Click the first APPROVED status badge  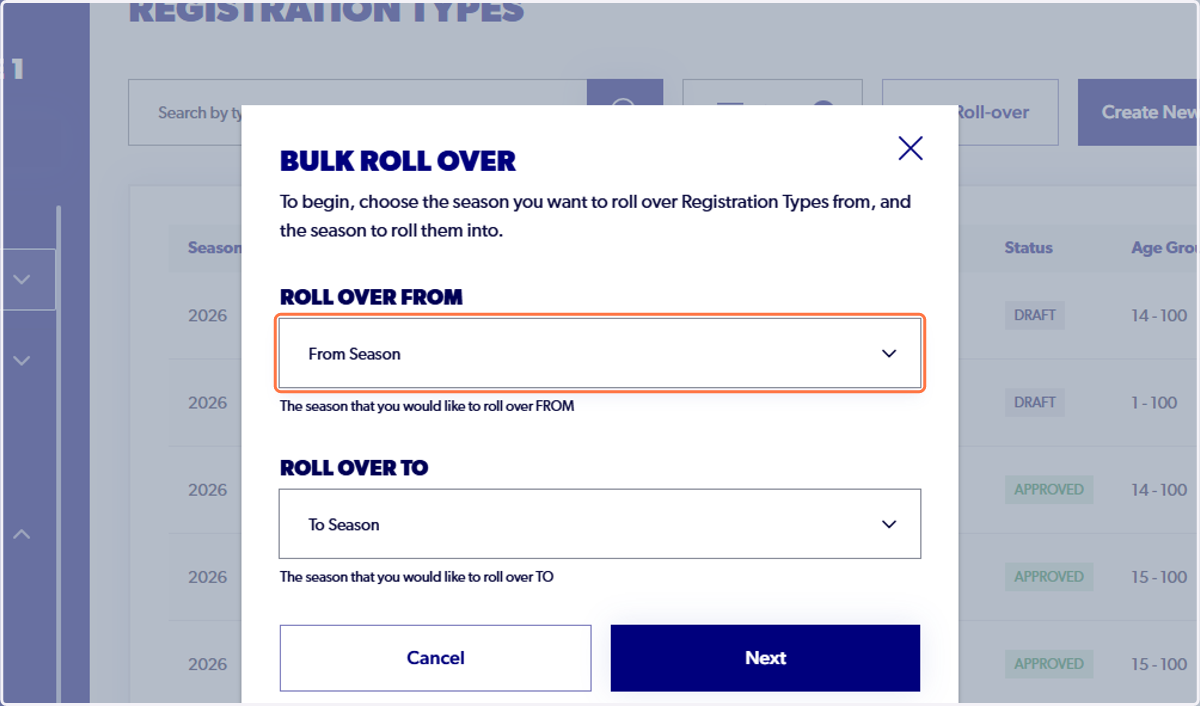pos(1048,490)
